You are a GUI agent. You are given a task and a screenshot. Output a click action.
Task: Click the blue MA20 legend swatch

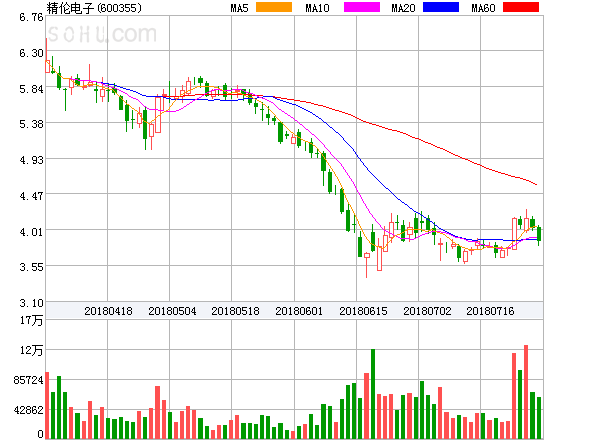pyautogui.click(x=441, y=7)
